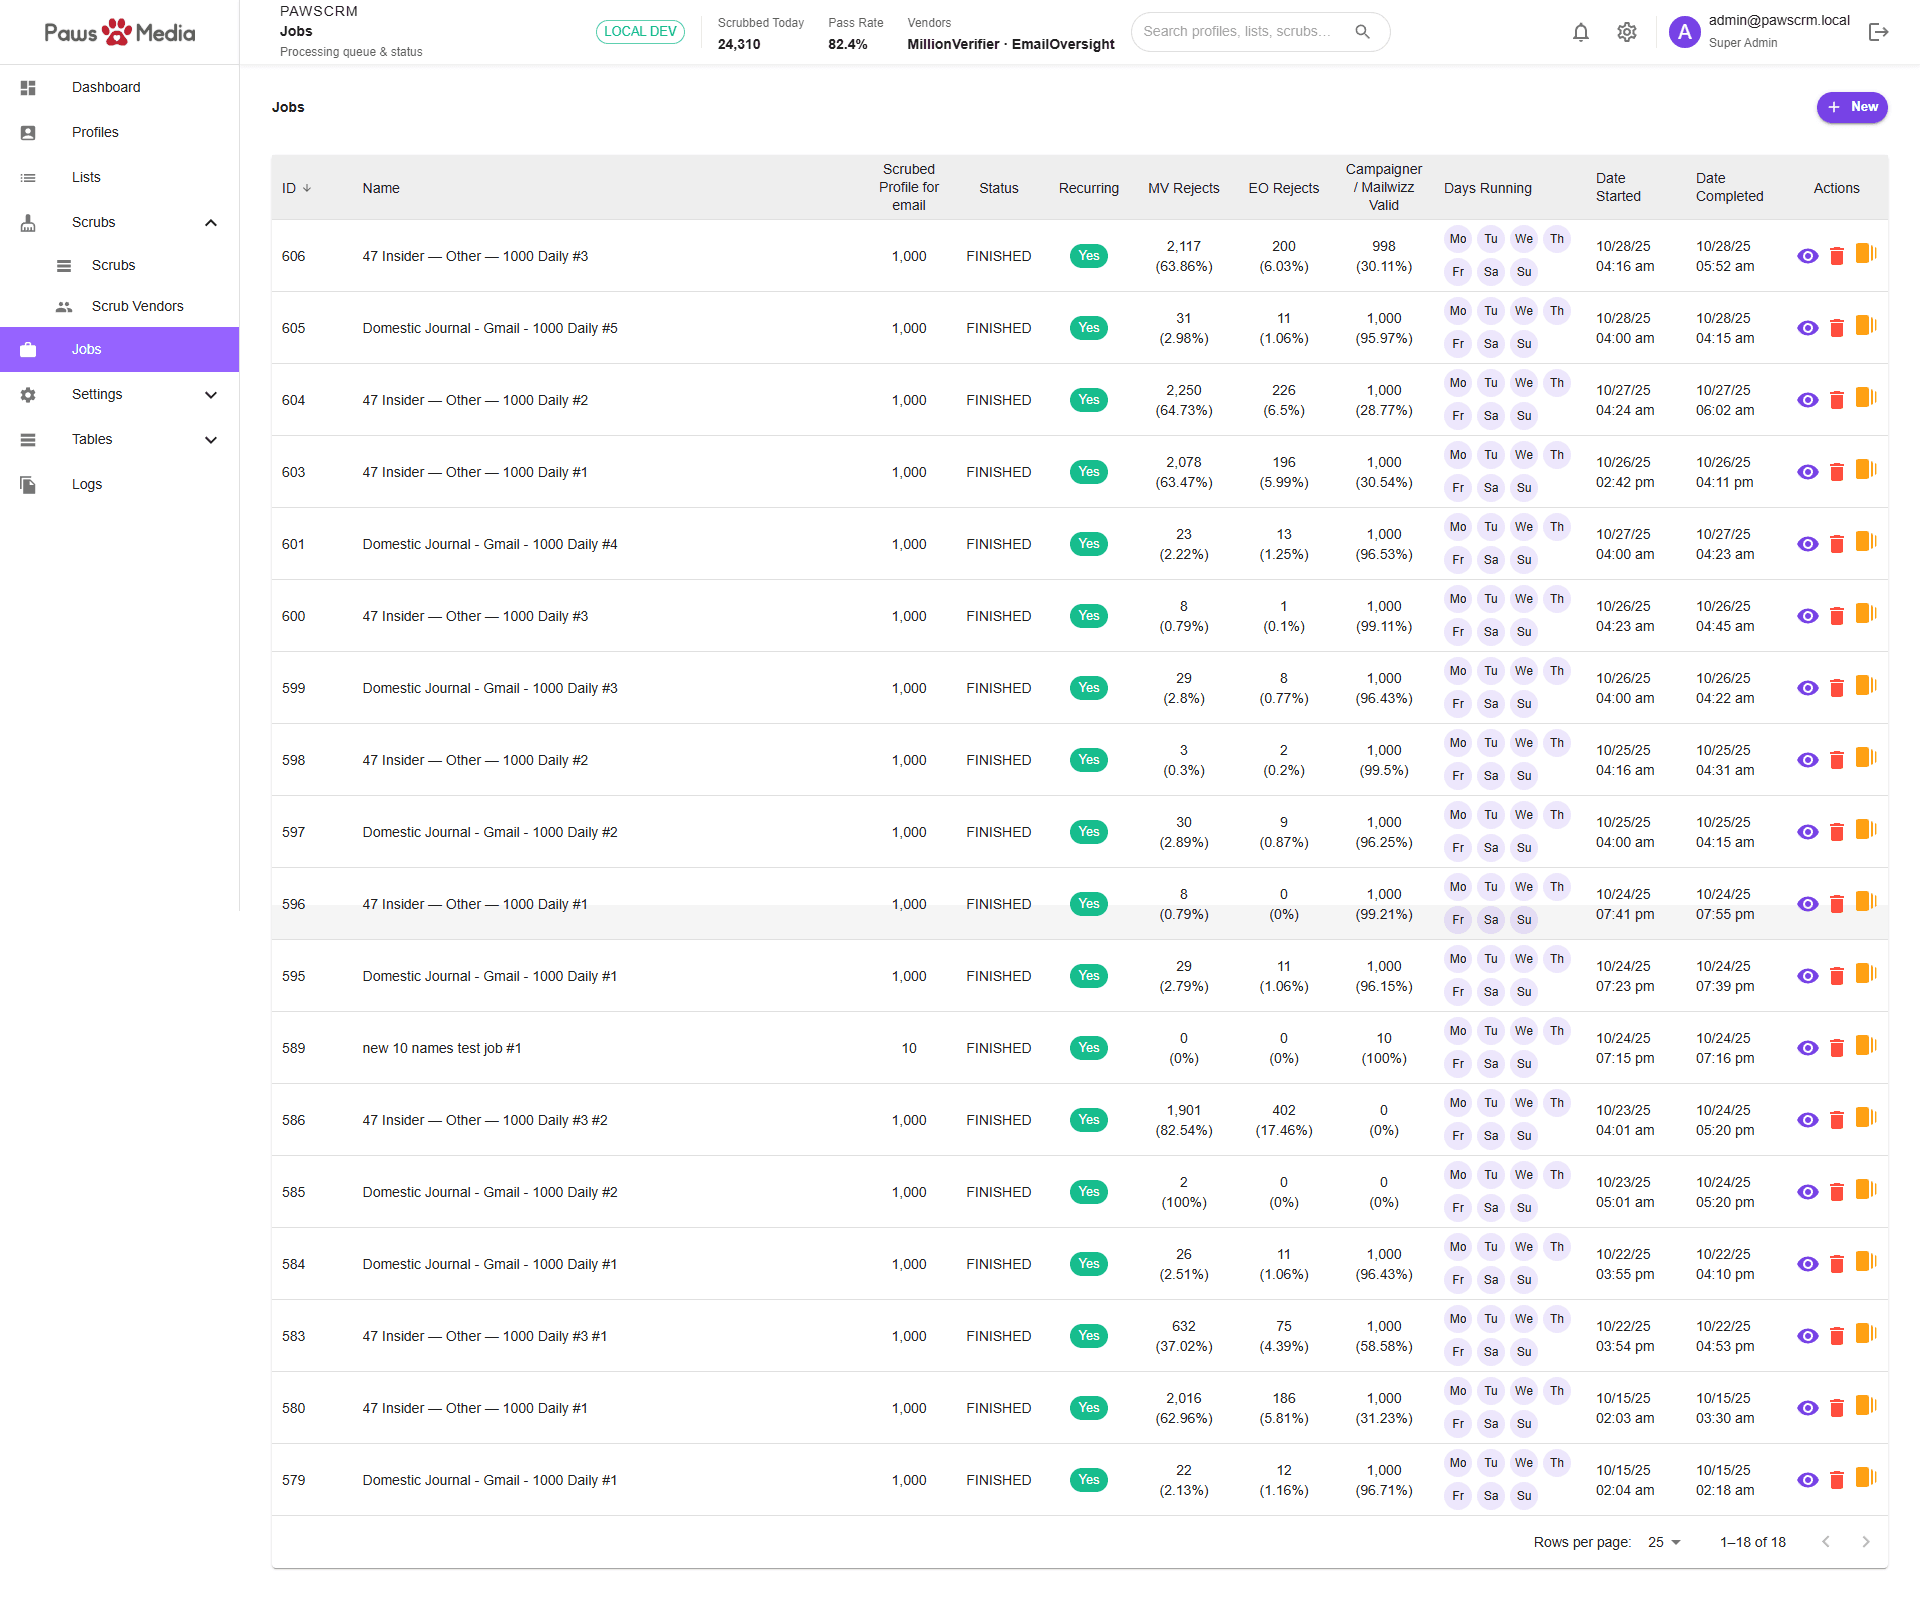Click the admin avatar circle
1920x1616 pixels.
coord(1684,32)
